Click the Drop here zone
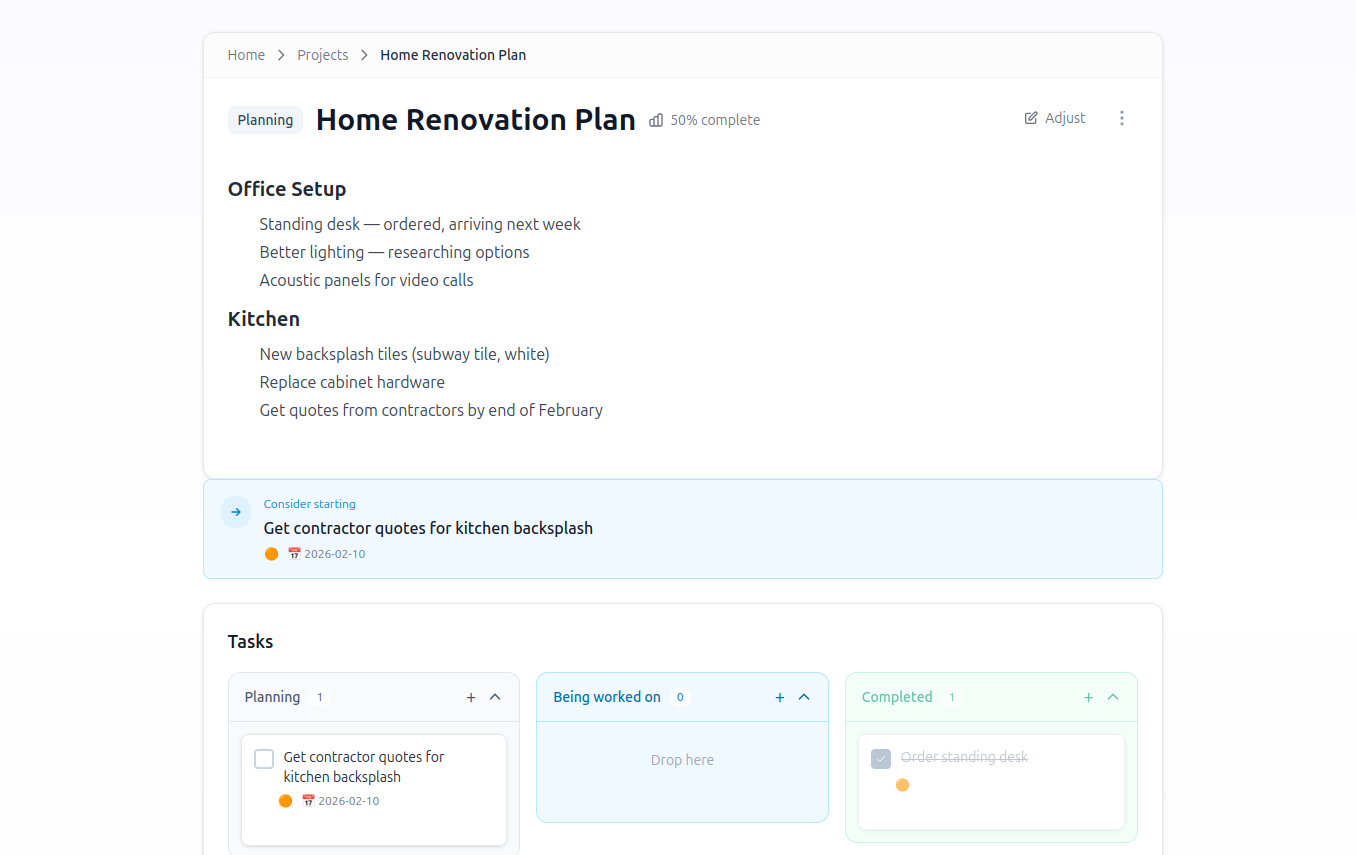Image resolution: width=1356 pixels, height=855 pixels. point(682,760)
